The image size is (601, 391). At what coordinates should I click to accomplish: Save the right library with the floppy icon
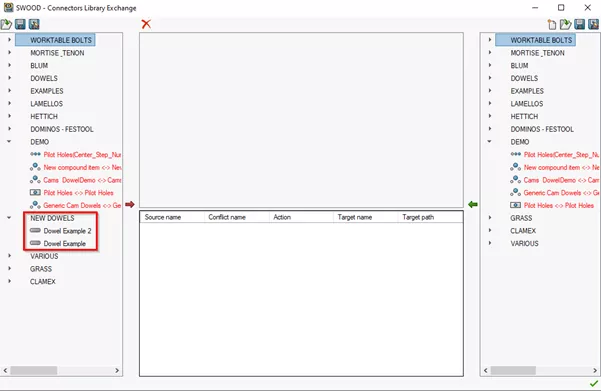[580, 25]
